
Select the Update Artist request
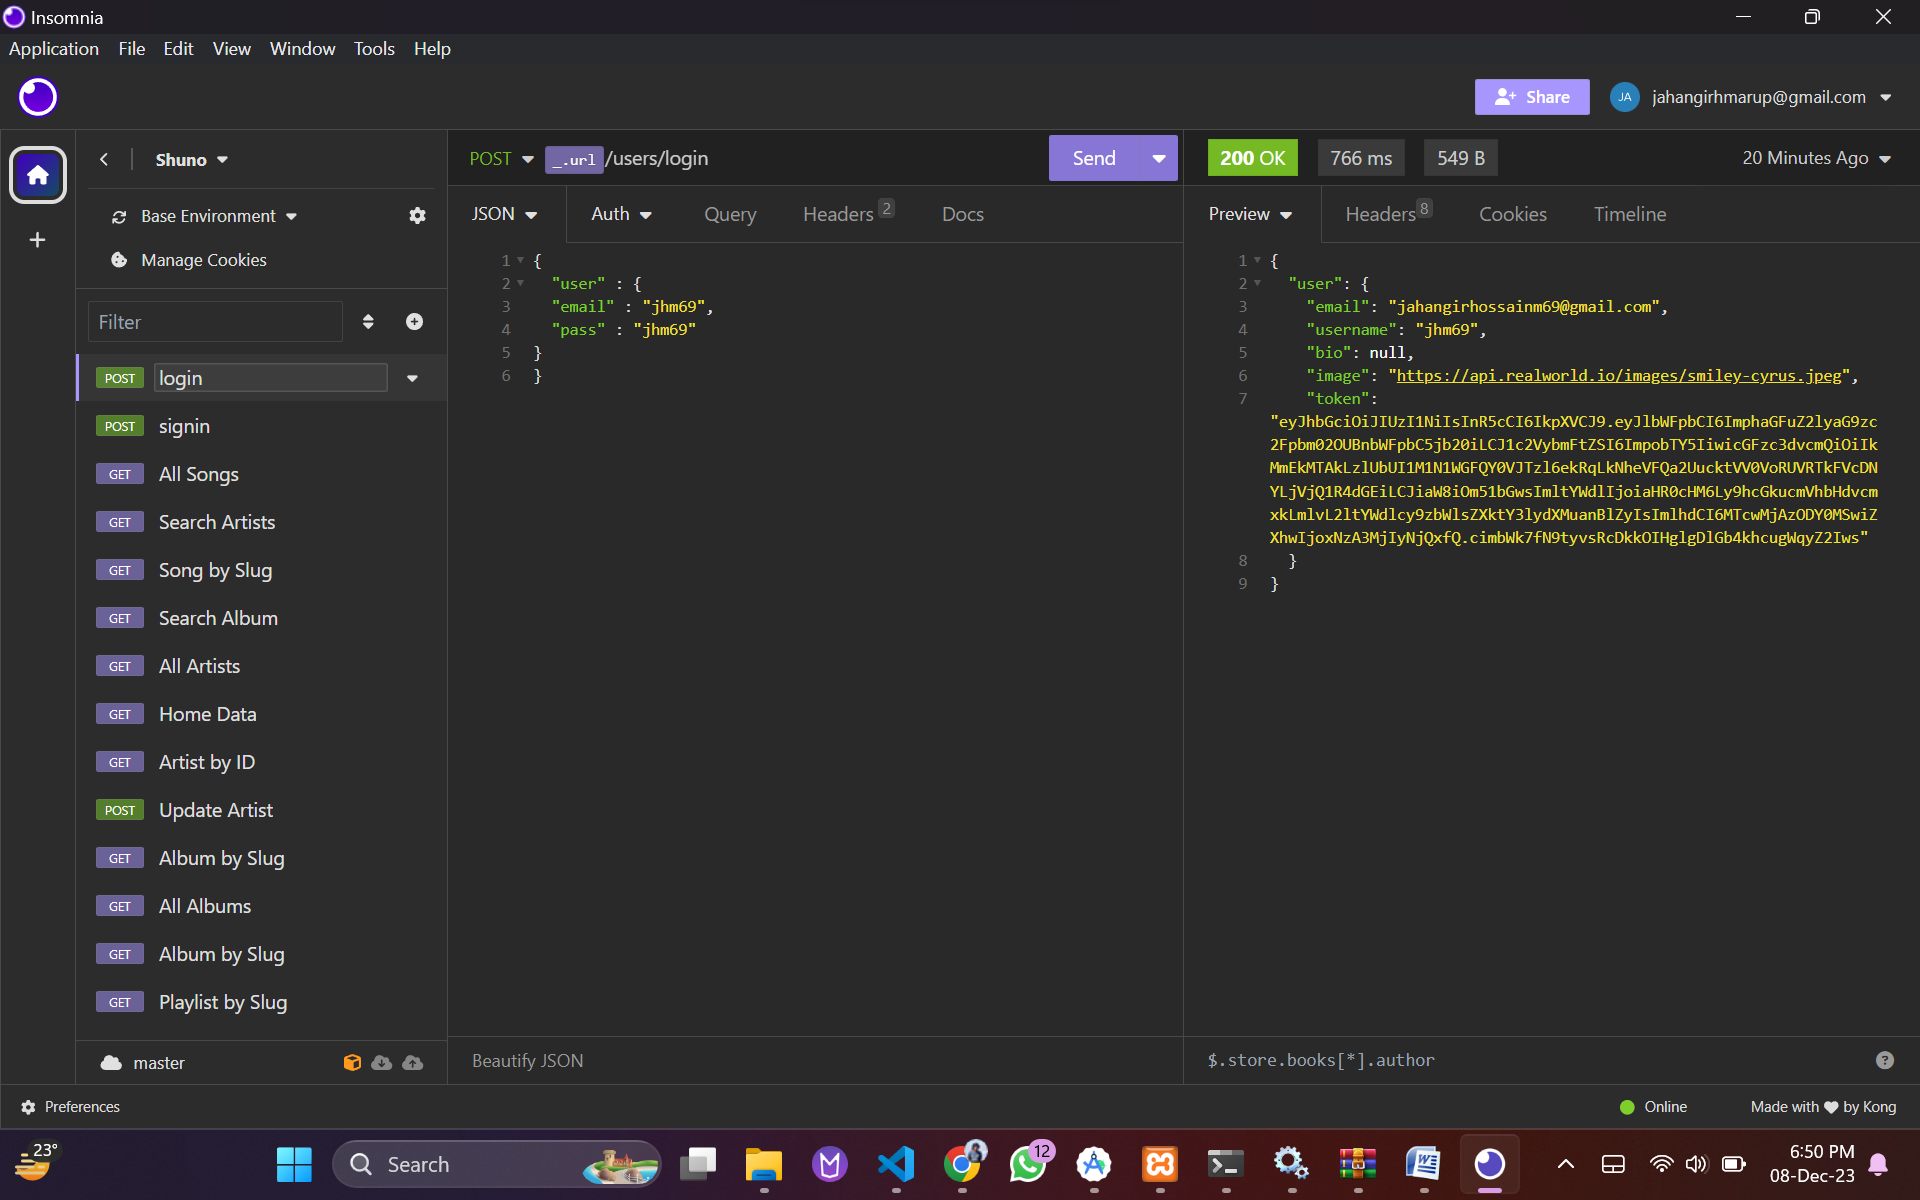click(x=215, y=810)
